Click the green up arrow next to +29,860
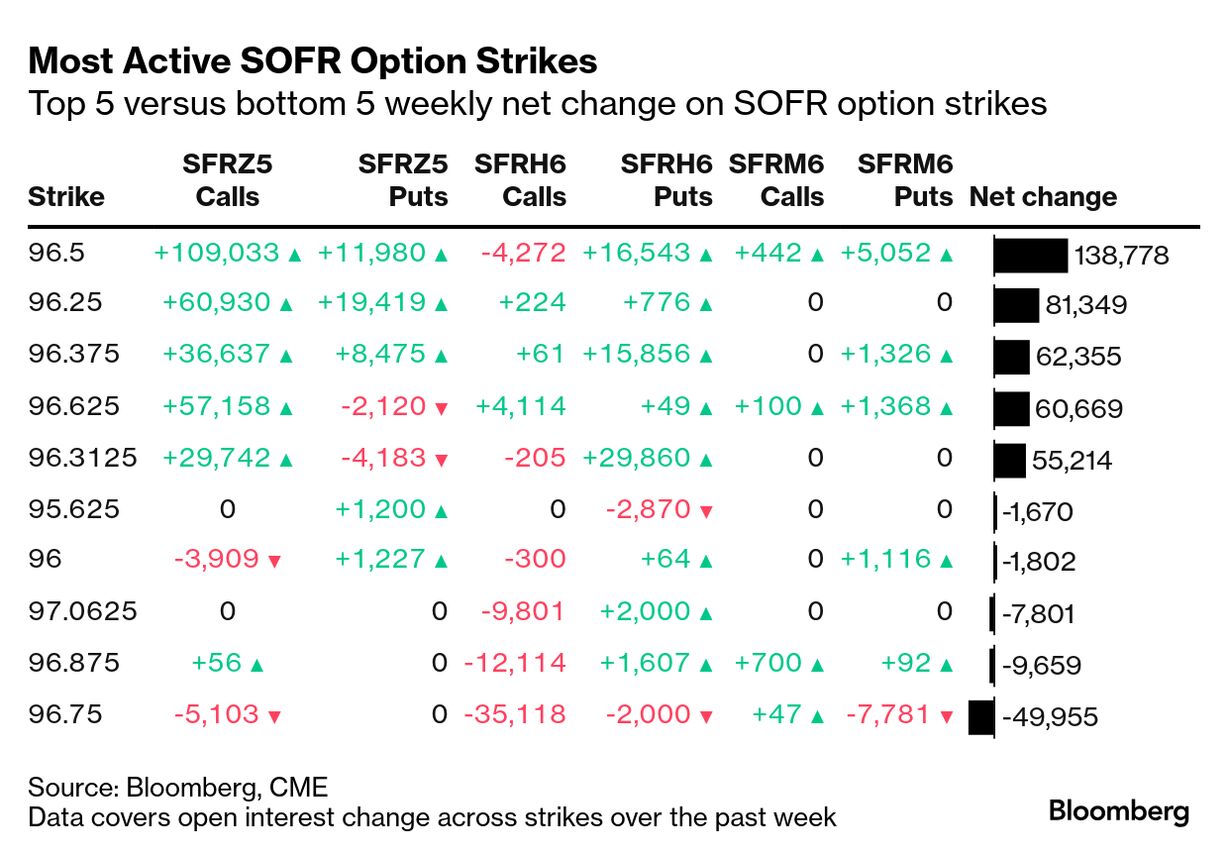1228x856 pixels. click(x=707, y=460)
